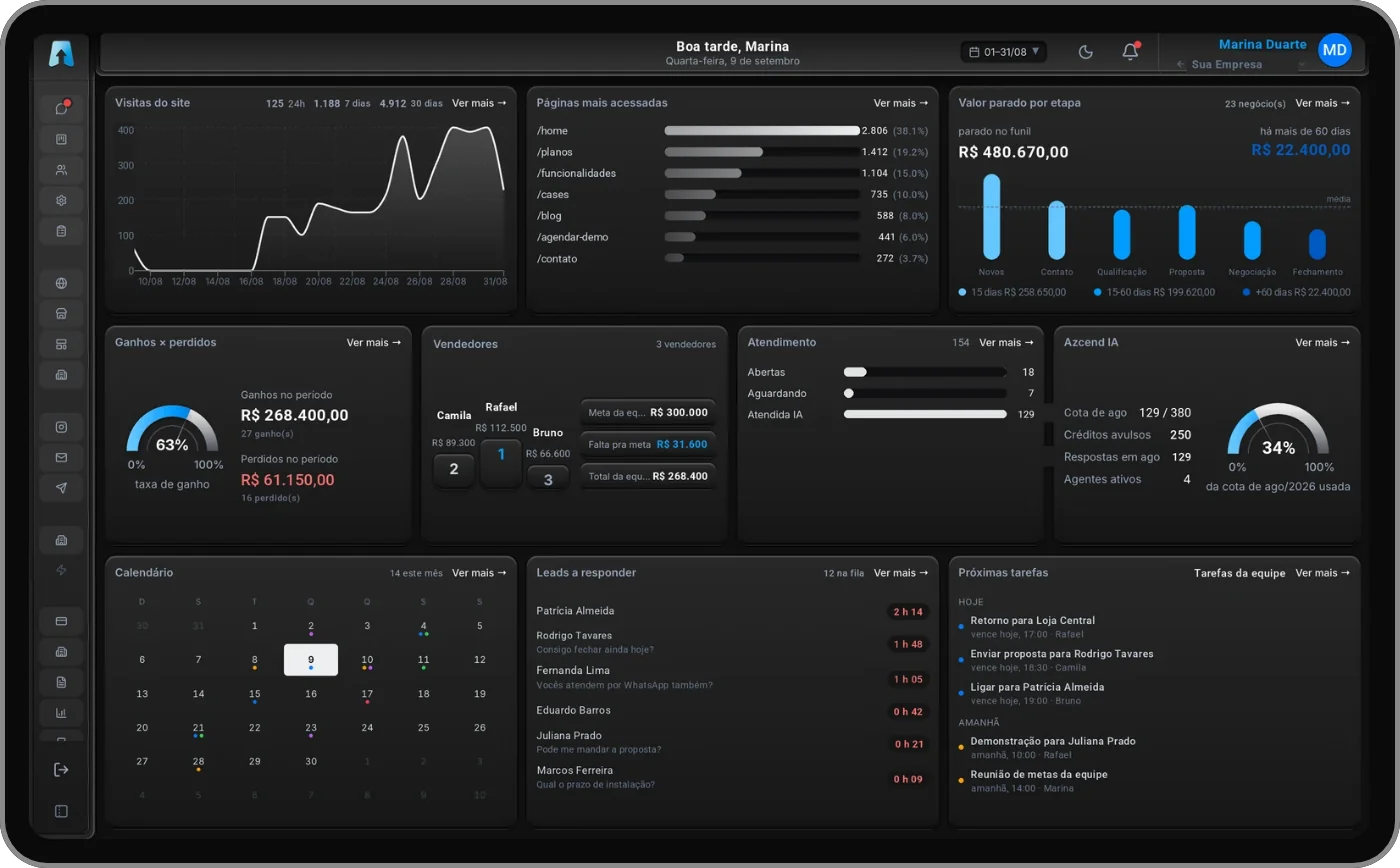The width and height of the screenshot is (1400, 868).
Task: Open lead Rodrigo Tavares
Action: coord(733,642)
